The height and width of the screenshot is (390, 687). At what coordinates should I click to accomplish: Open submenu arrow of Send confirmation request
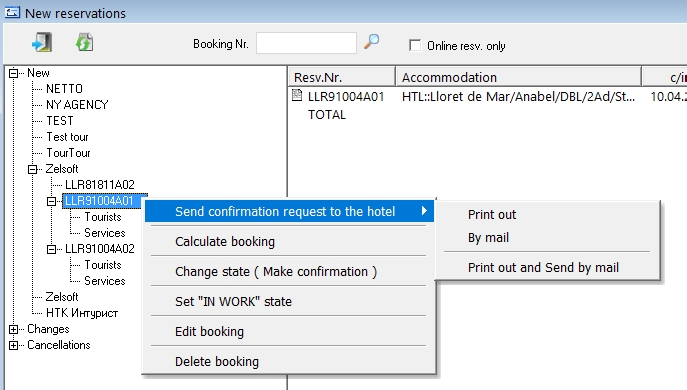click(424, 211)
